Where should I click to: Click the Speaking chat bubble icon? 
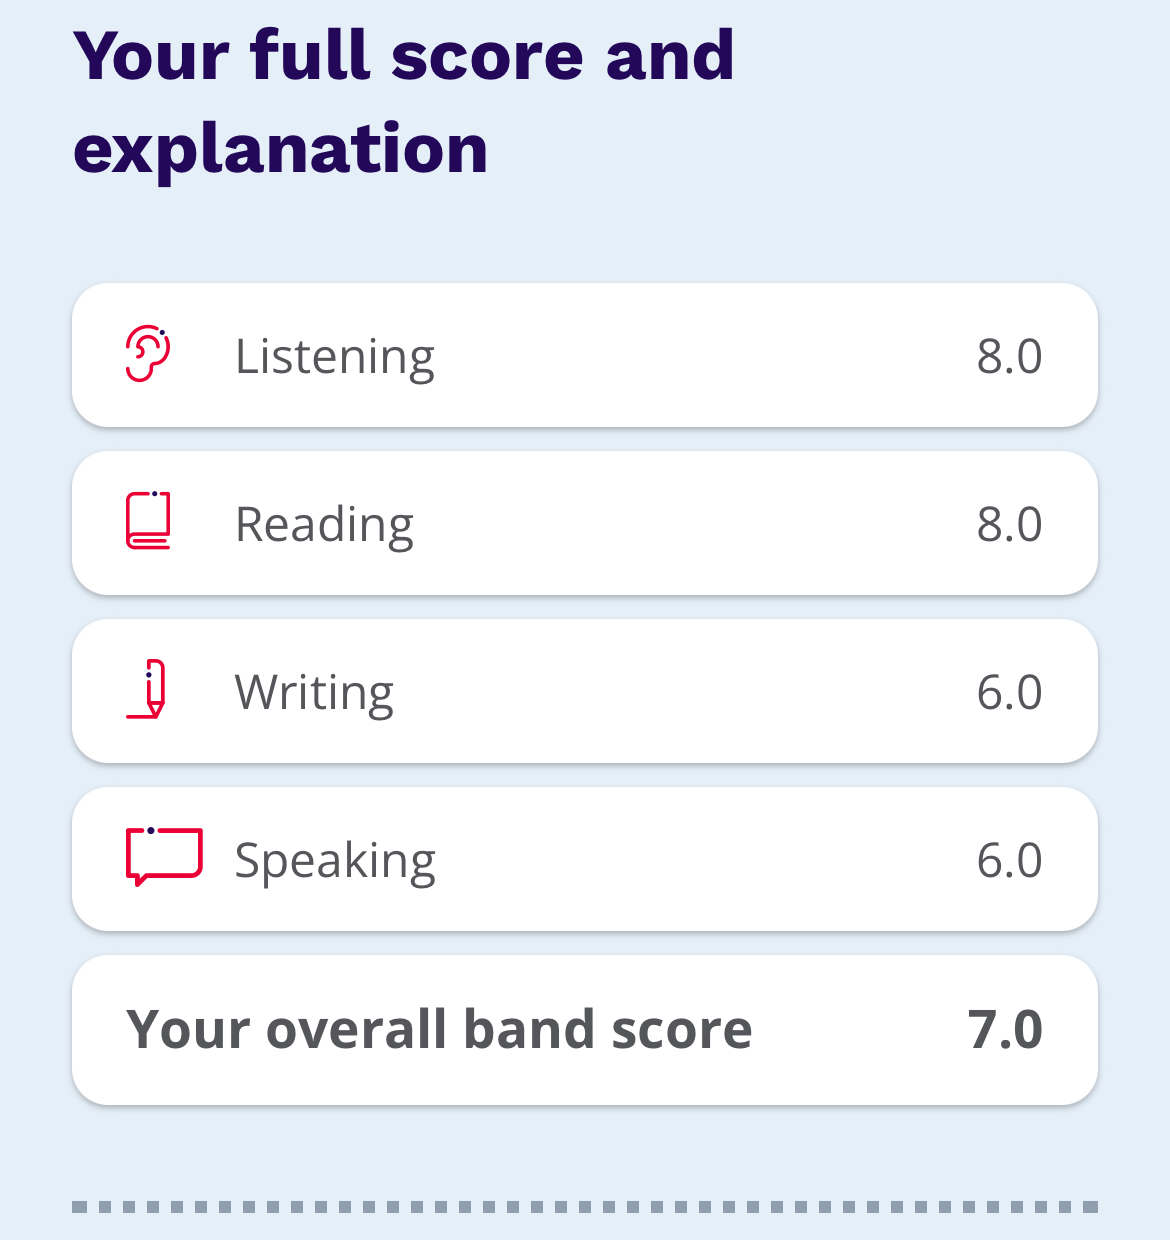164,857
